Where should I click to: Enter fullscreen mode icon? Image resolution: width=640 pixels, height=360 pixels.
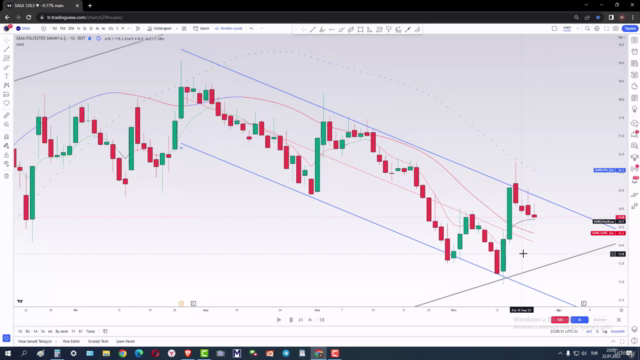606,29
